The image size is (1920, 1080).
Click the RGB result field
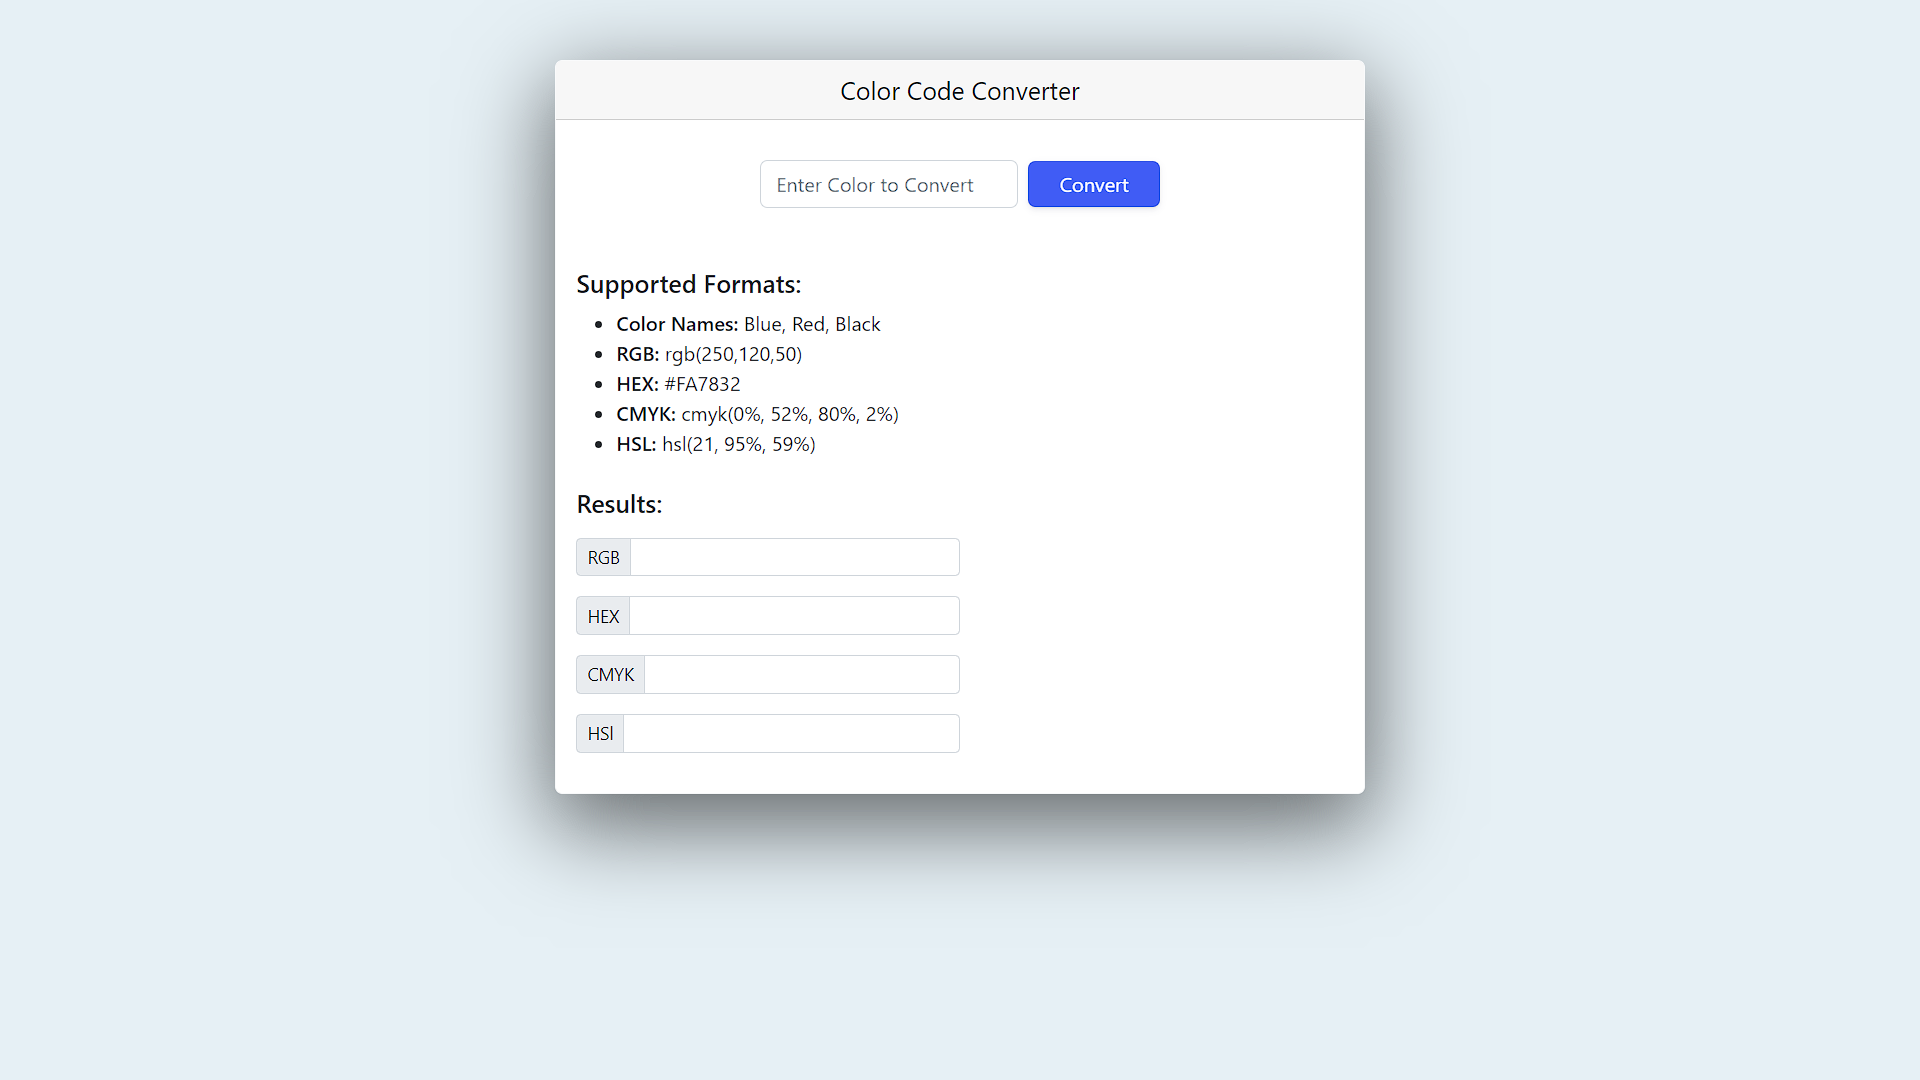794,557
